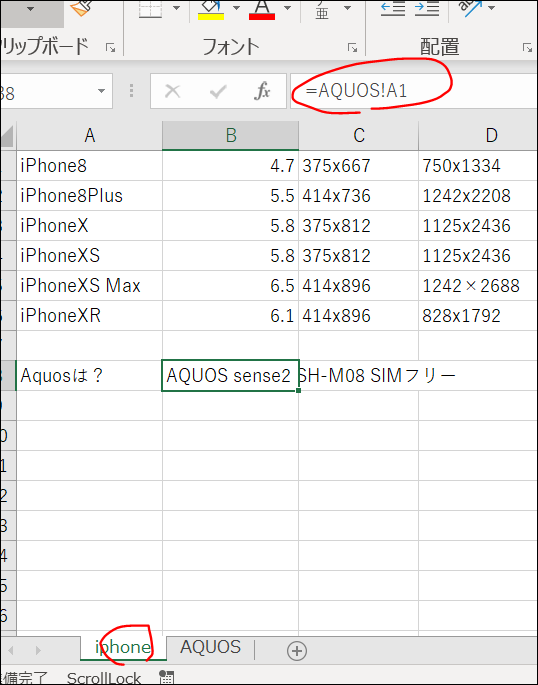Open Font group dialog launcher
Image resolution: width=538 pixels, height=685 pixels.
pyautogui.click(x=352, y=48)
